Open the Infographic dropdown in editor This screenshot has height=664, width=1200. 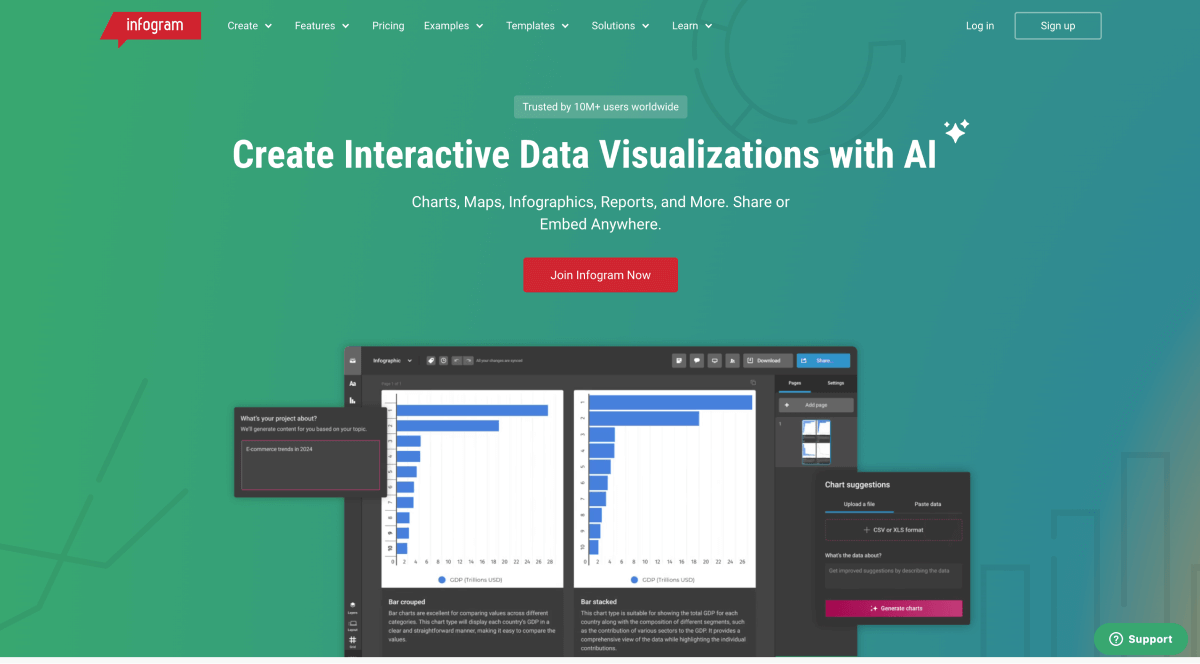393,360
